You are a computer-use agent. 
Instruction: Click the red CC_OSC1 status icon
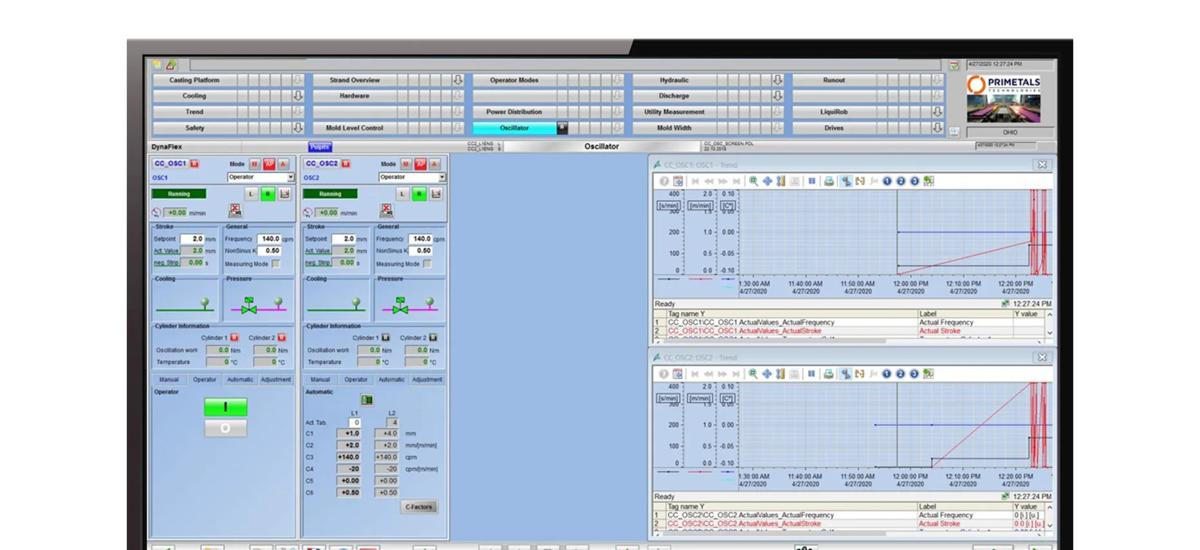pos(194,164)
